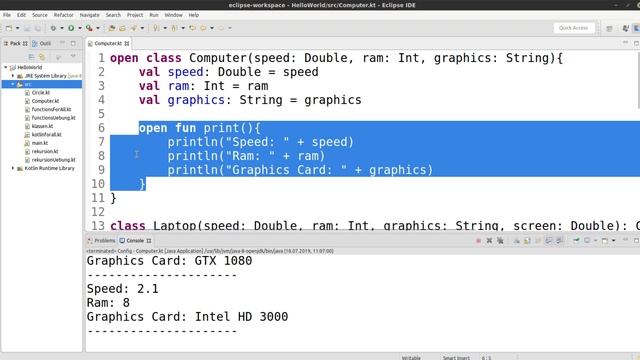Click the Save All toolbar icon
The width and height of the screenshot is (640, 360).
38,28
